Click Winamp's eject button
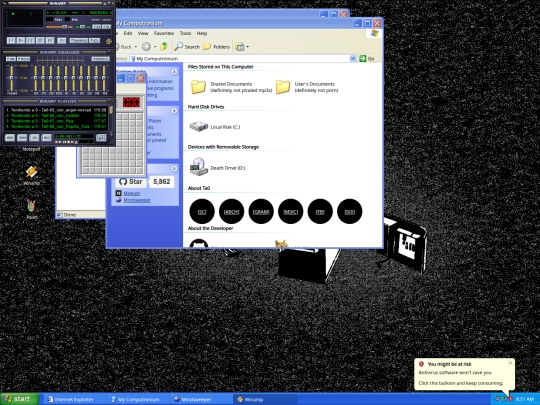Viewport: 540px width, 405px height. [61, 41]
